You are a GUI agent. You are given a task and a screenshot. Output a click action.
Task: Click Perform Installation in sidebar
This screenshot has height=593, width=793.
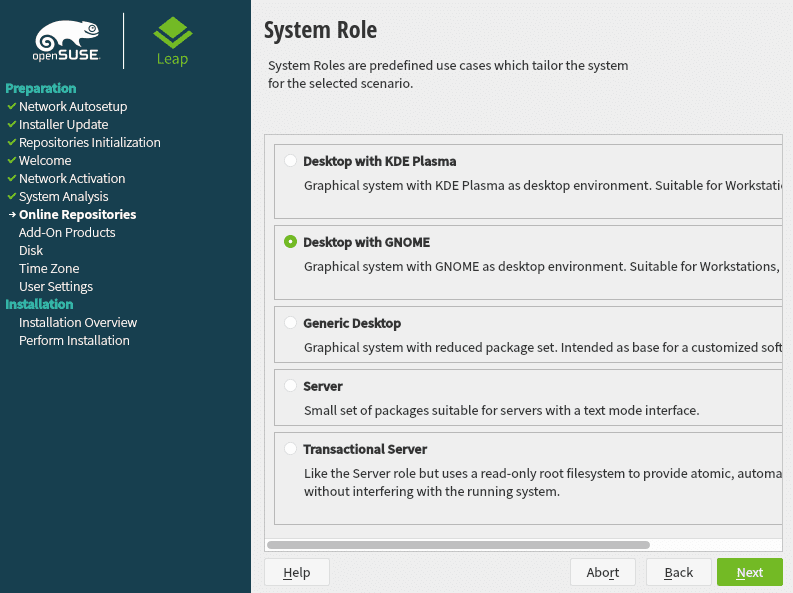(x=74, y=340)
